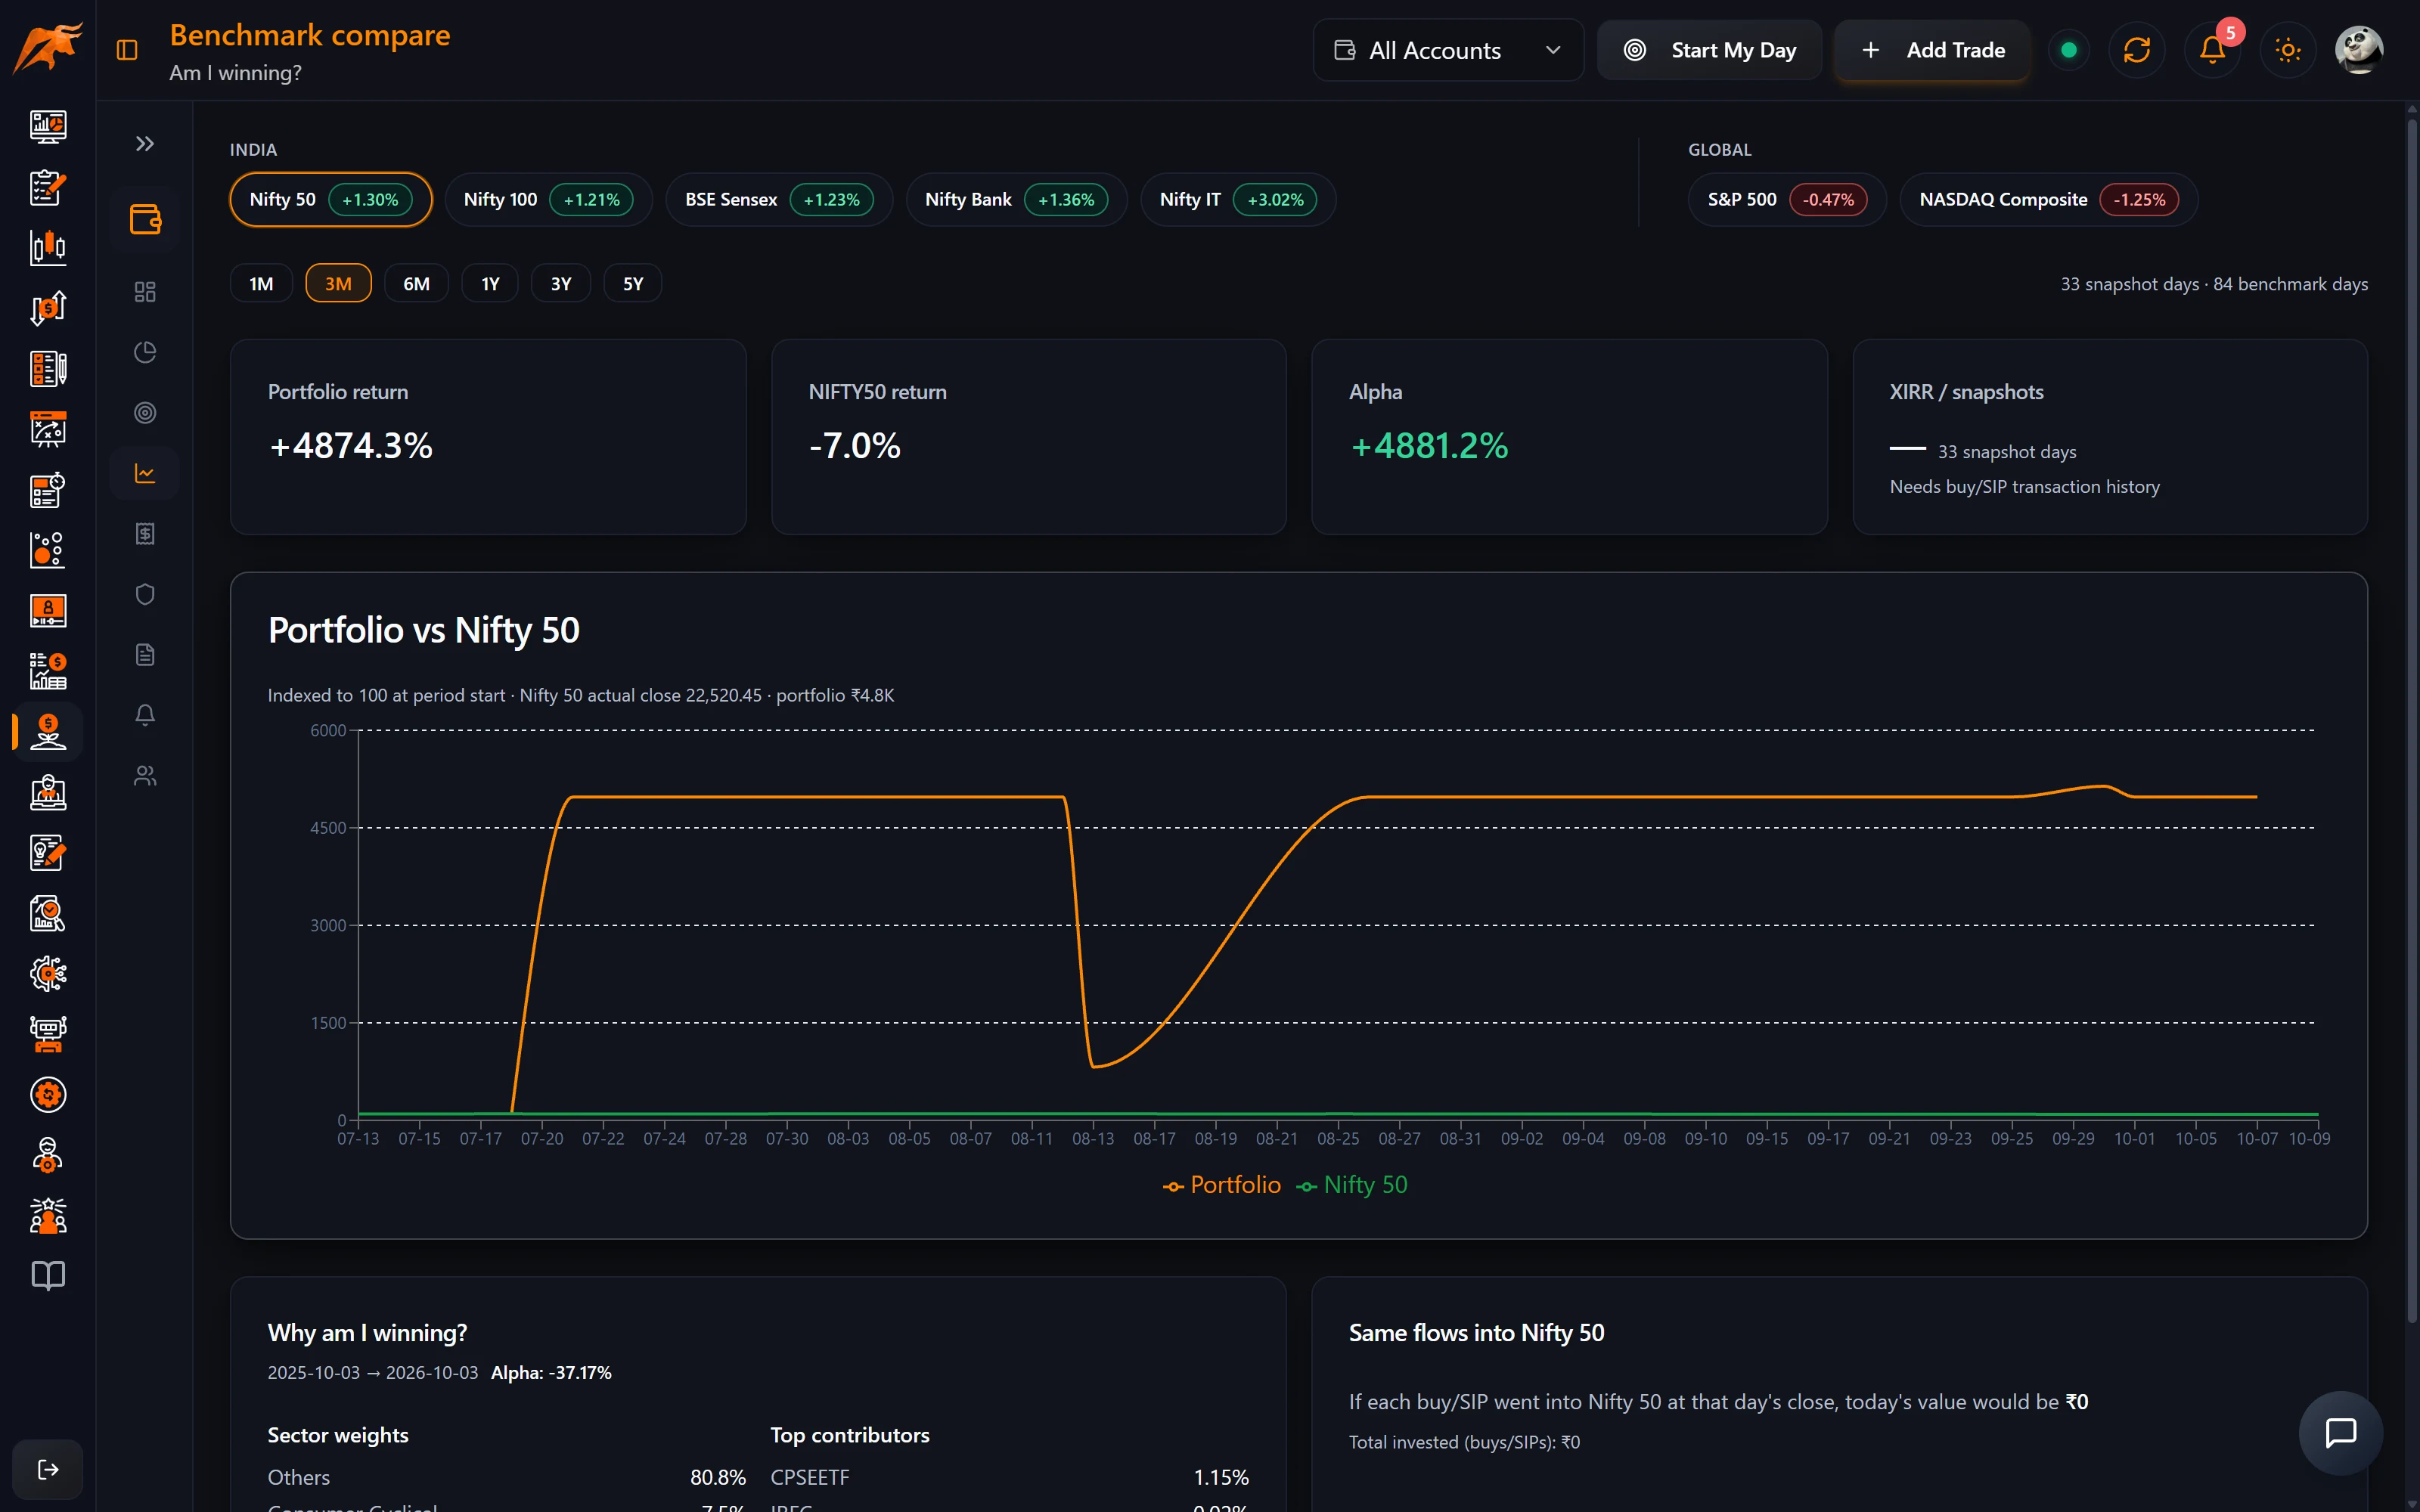Click the Add Trade button

click(x=1932, y=50)
